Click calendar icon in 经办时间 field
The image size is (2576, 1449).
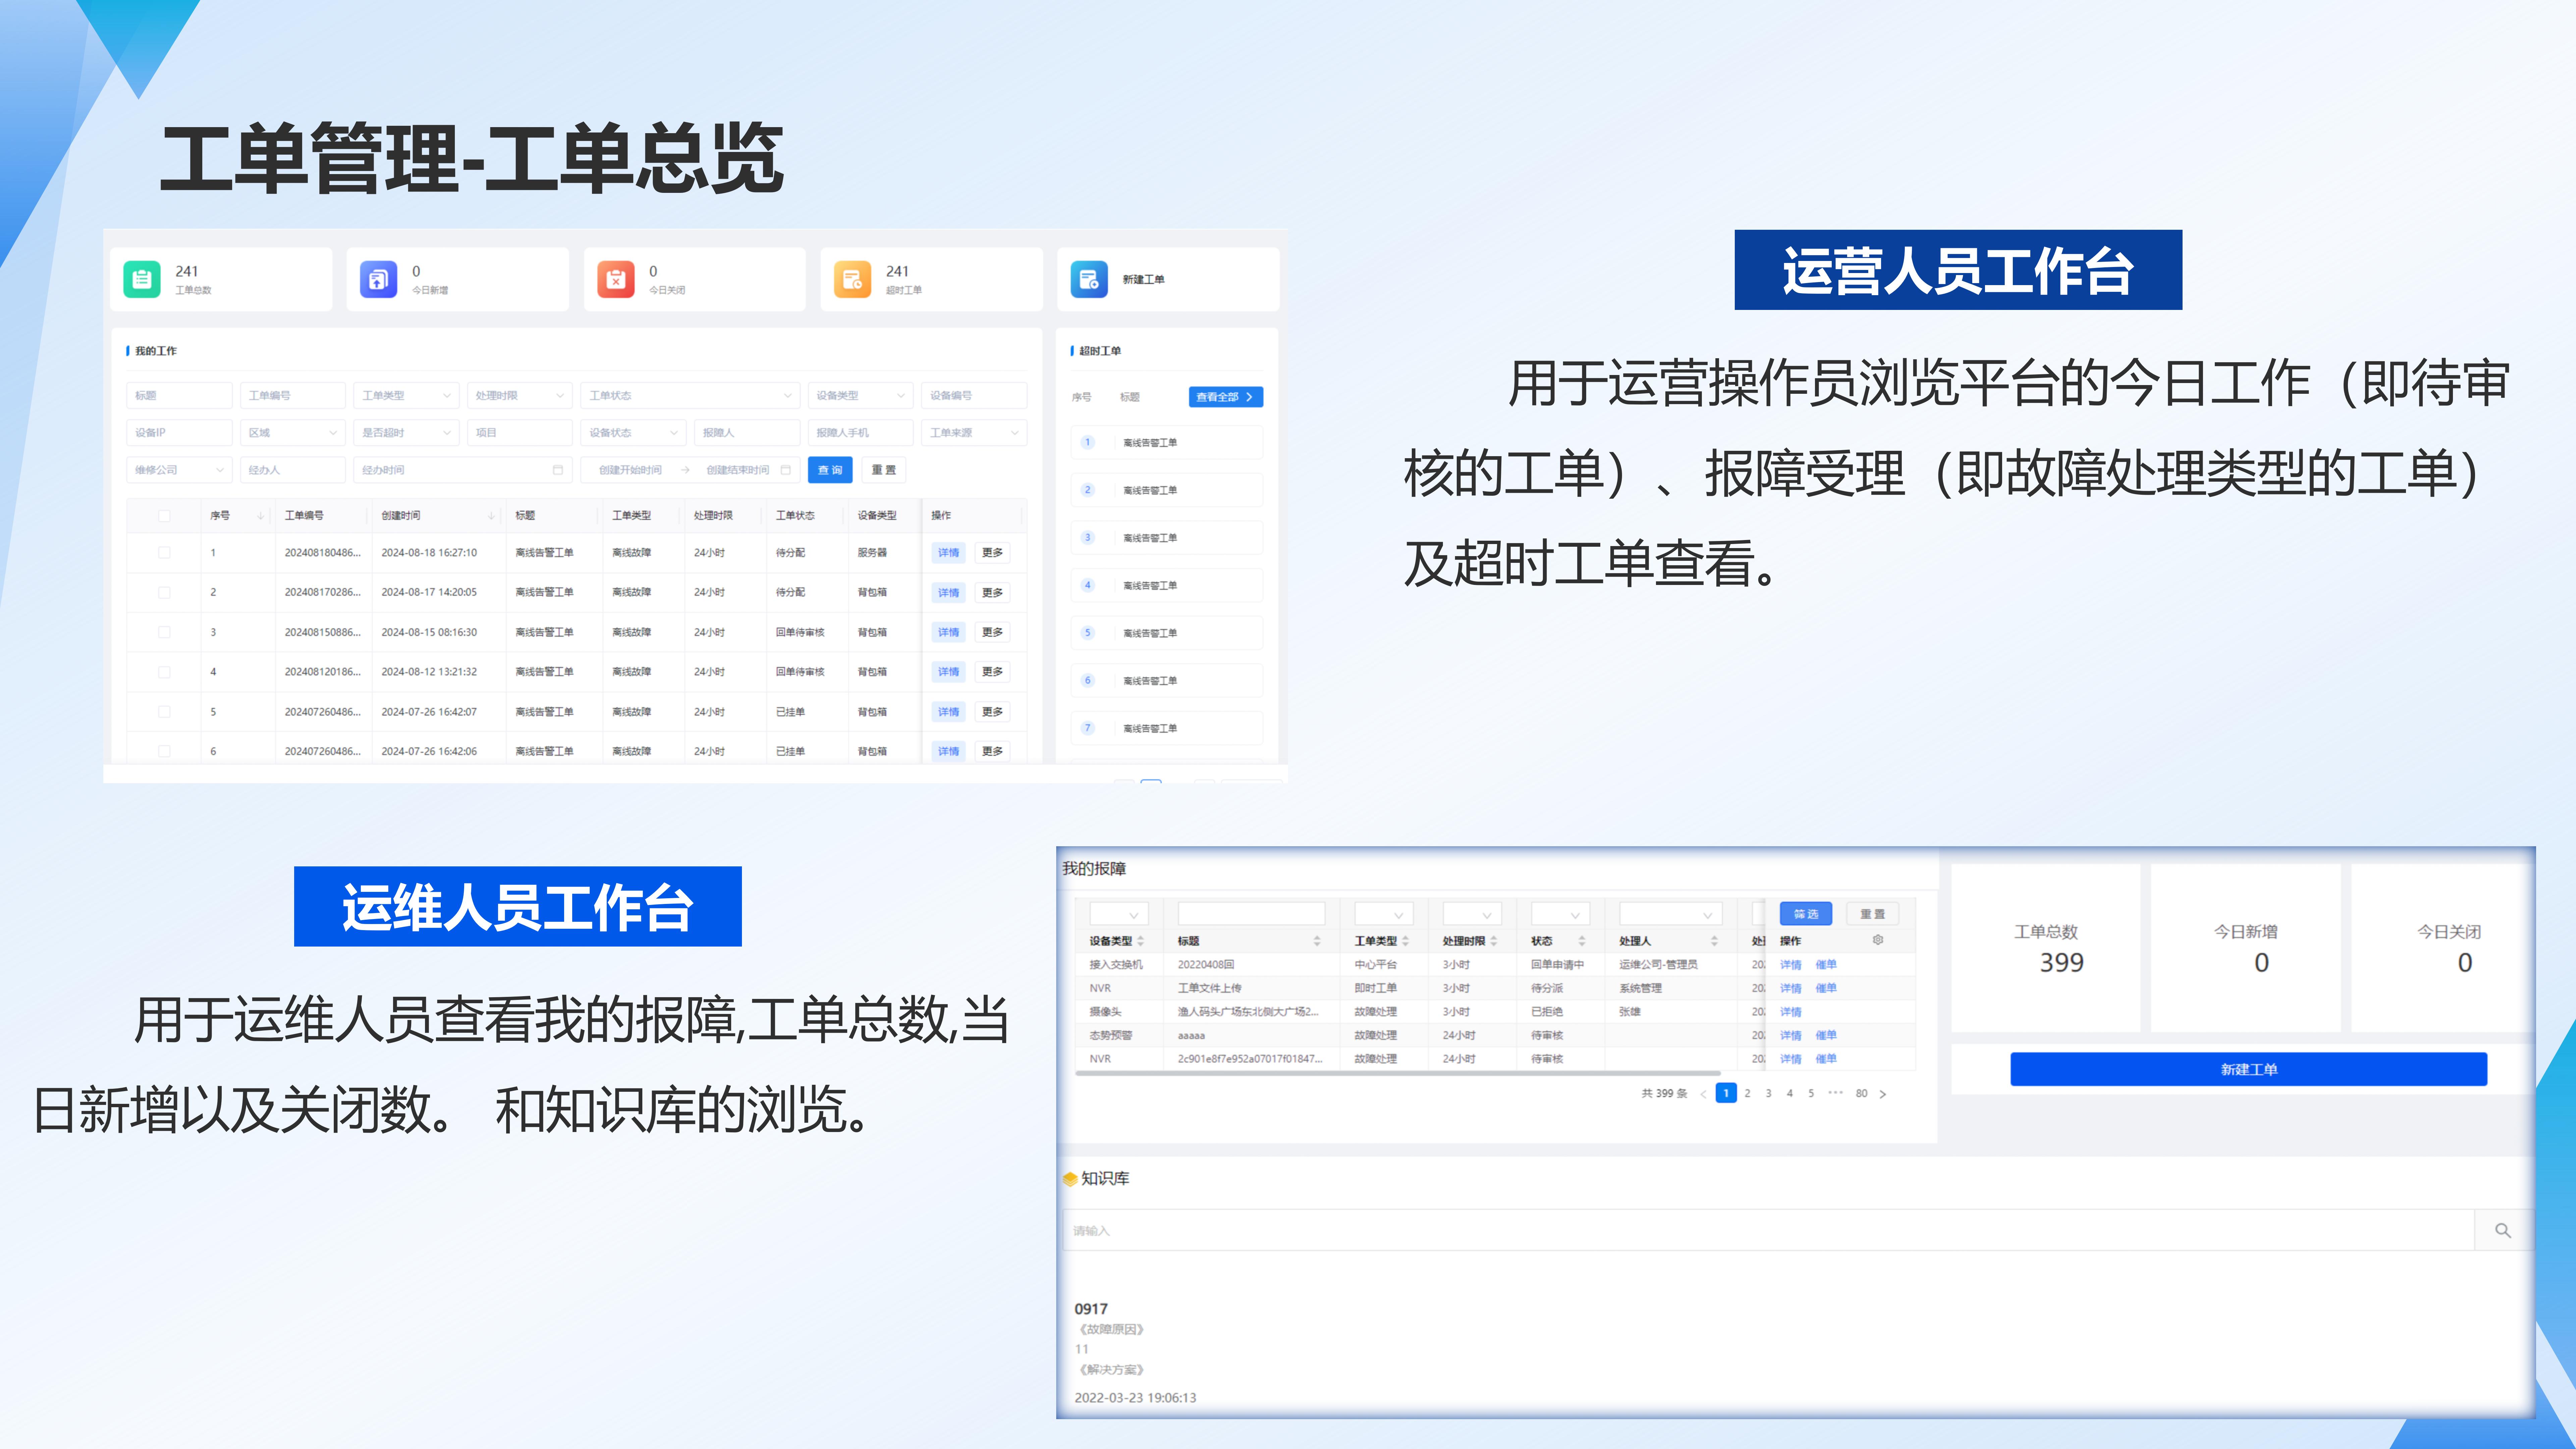[x=558, y=470]
